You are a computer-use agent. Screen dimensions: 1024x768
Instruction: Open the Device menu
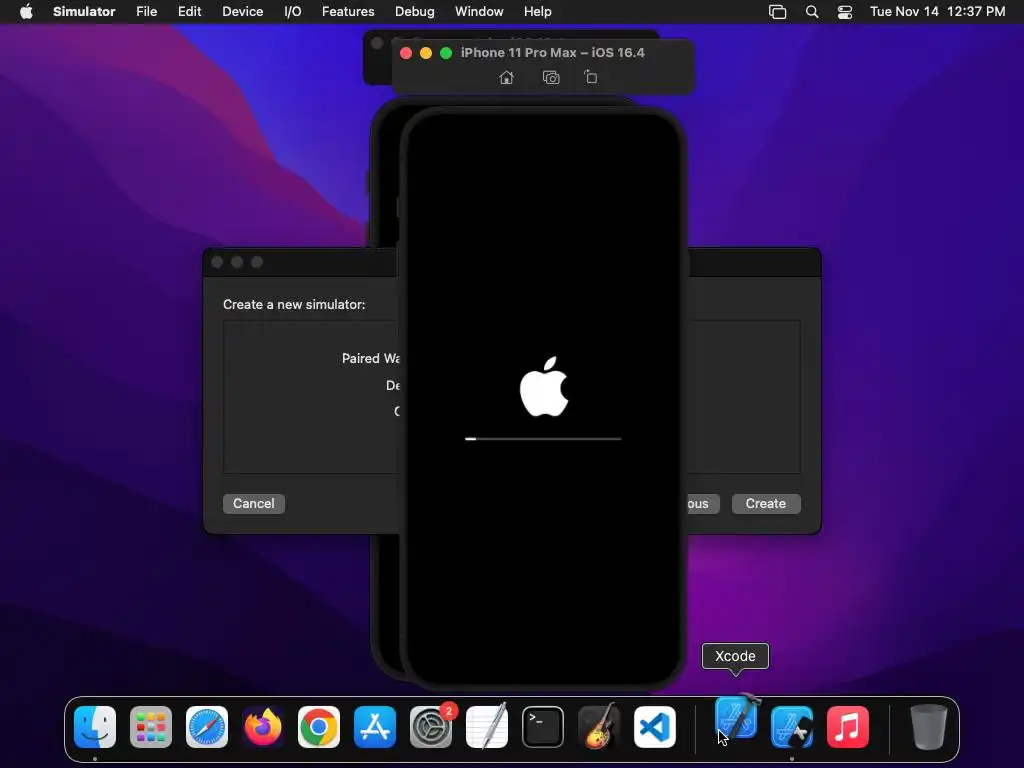click(242, 11)
